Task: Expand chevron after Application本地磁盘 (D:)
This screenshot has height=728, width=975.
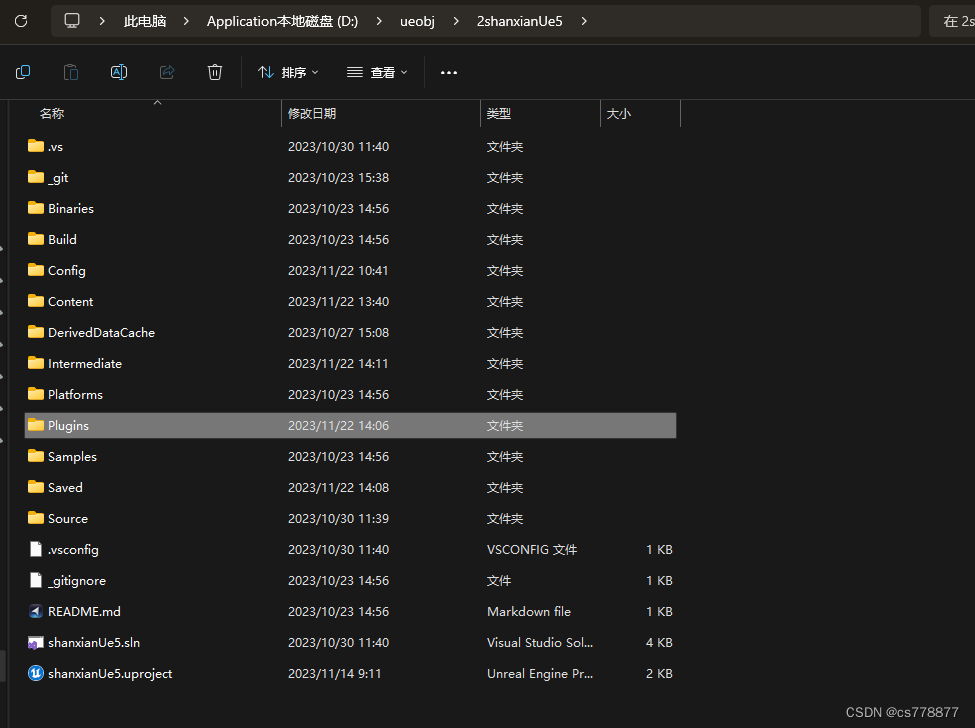Action: (x=379, y=21)
